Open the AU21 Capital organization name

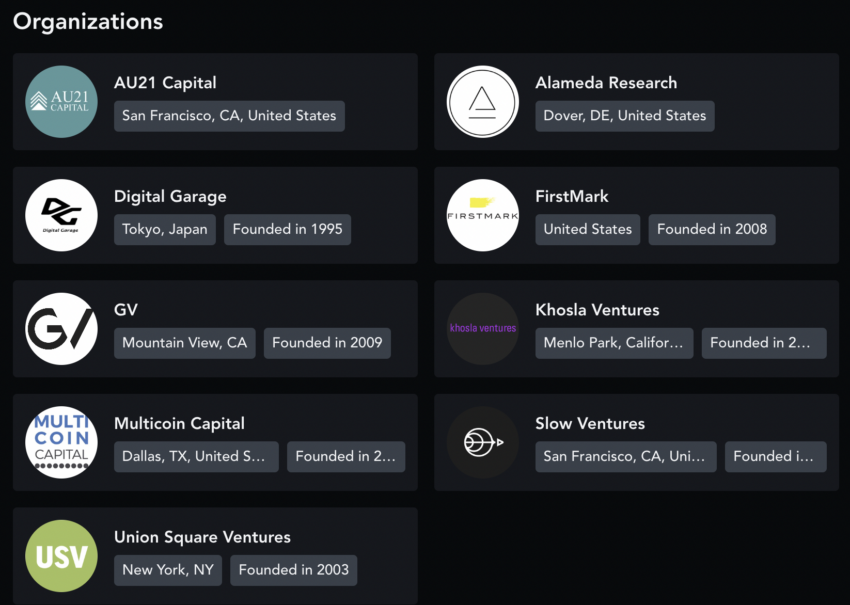point(165,83)
